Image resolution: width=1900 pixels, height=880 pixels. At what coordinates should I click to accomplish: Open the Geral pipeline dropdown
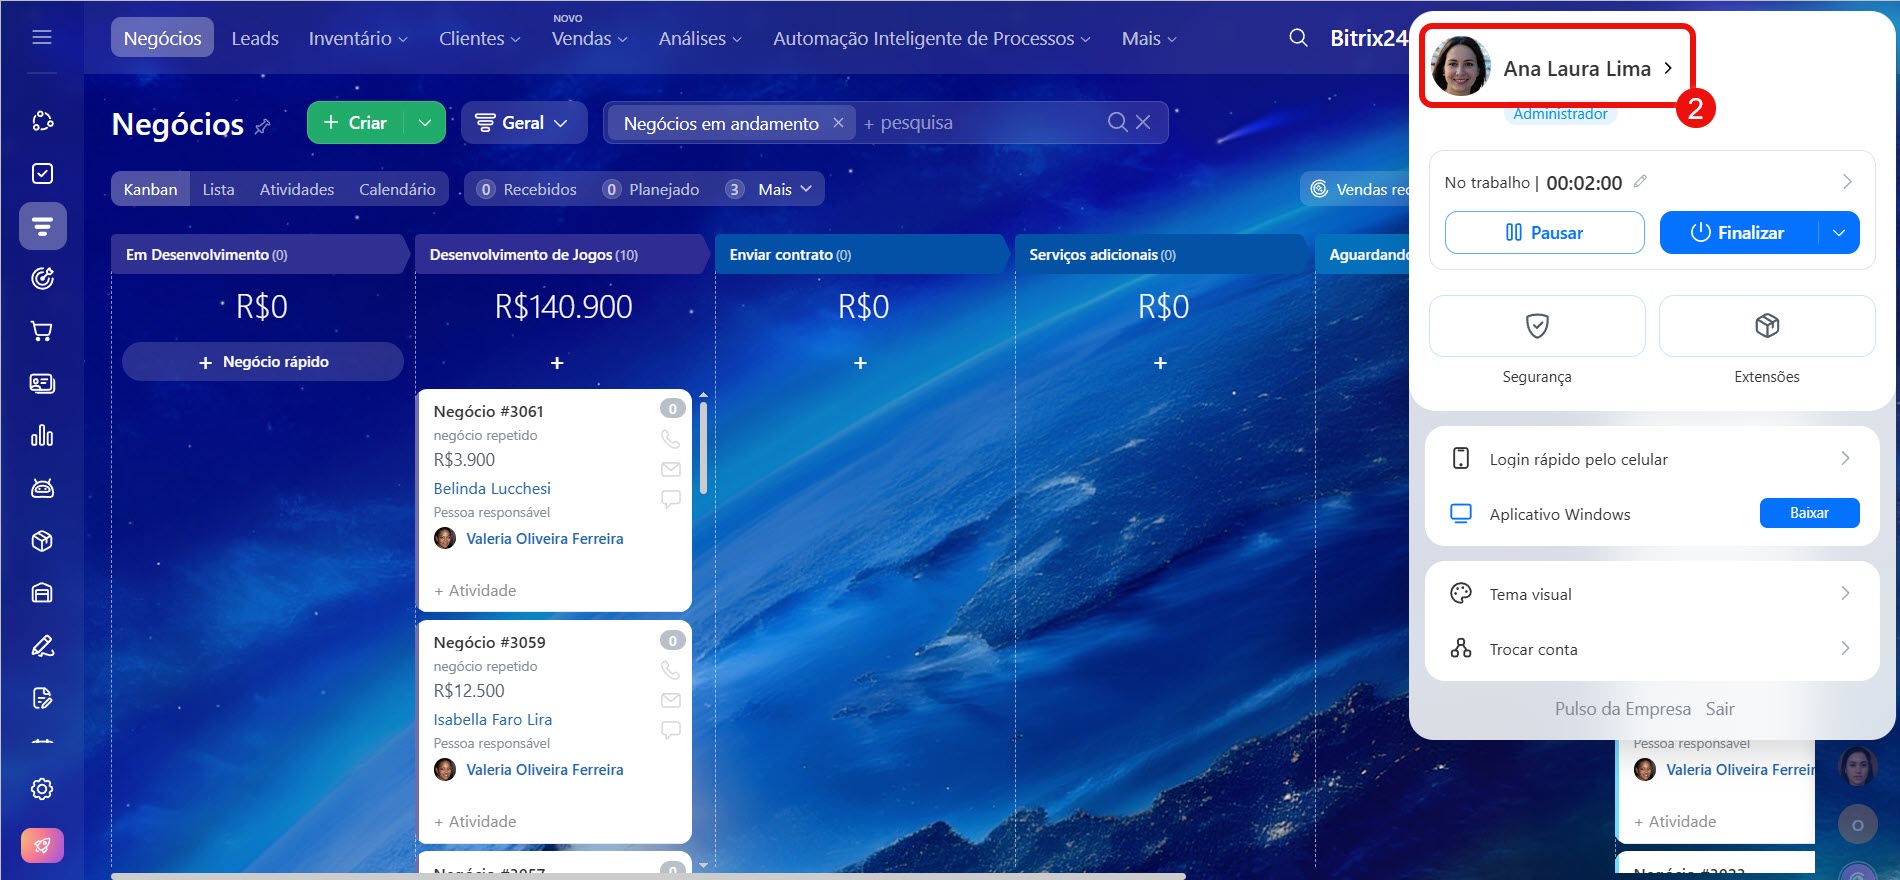[x=523, y=122]
